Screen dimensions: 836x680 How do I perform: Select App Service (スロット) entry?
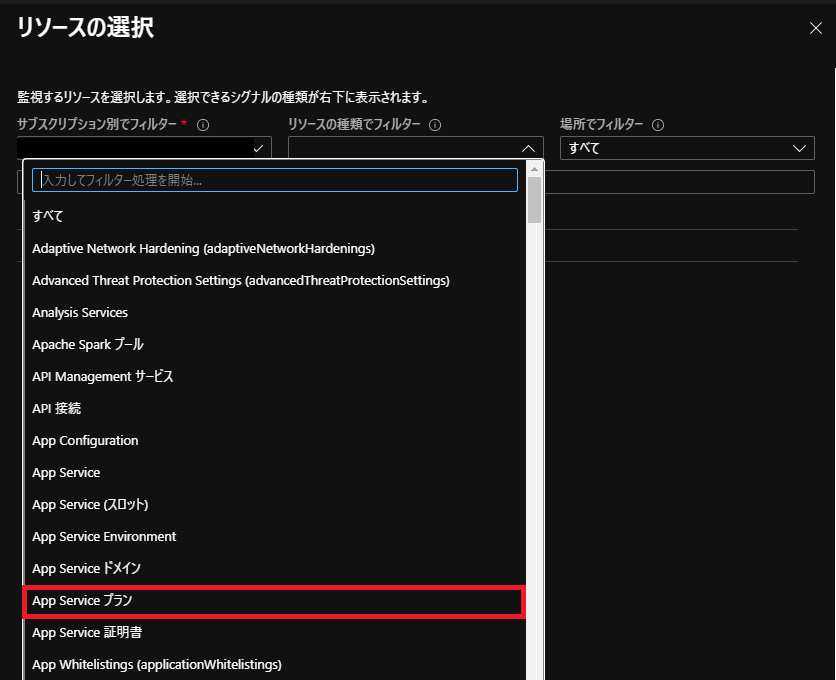tap(275, 505)
